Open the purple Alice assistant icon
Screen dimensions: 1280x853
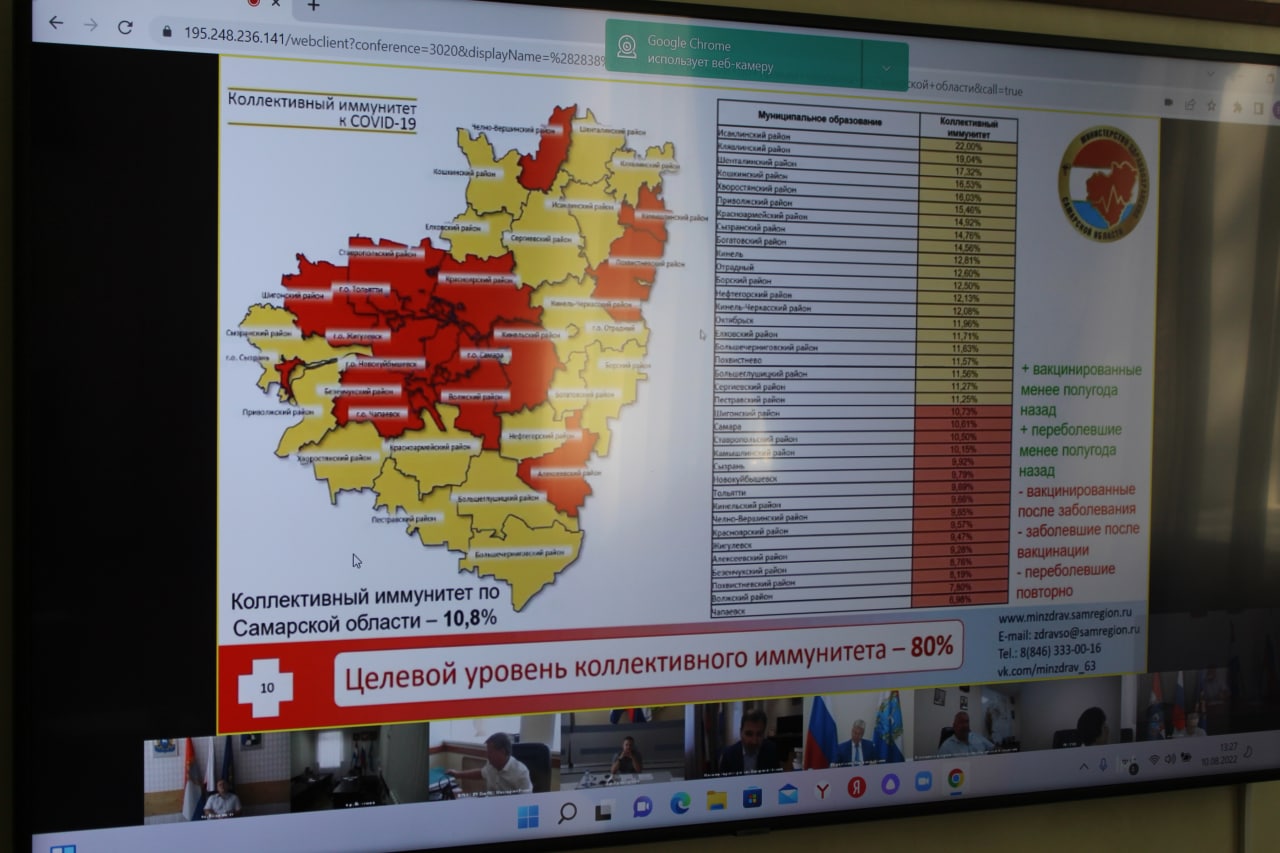coord(890,784)
